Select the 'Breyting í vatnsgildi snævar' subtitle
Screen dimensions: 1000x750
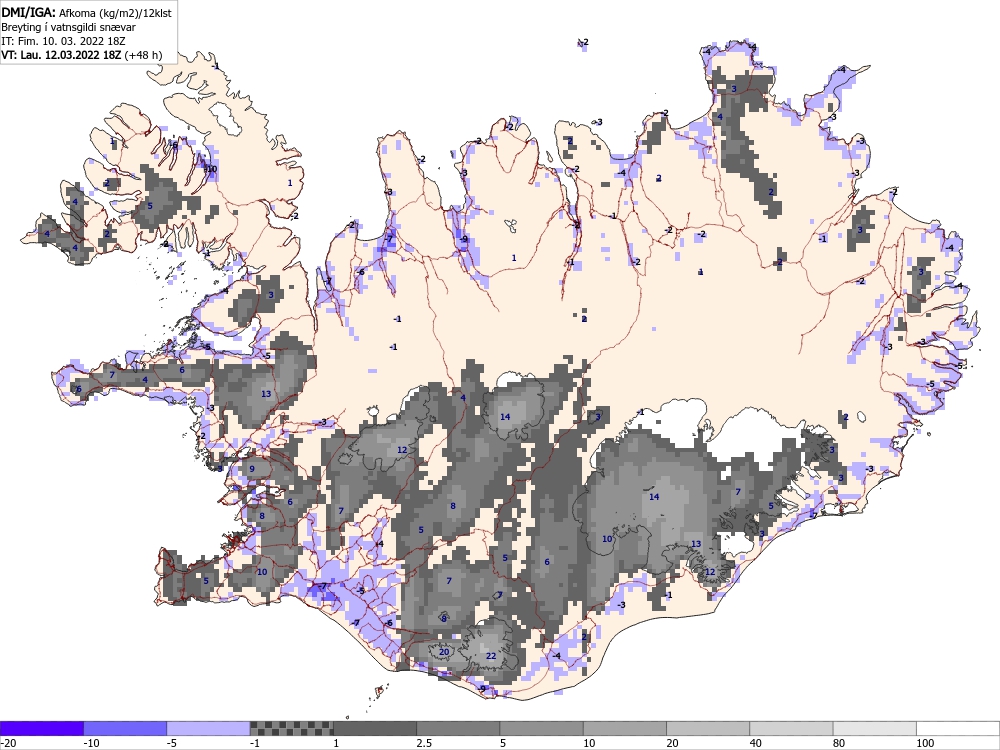[x=68, y=27]
